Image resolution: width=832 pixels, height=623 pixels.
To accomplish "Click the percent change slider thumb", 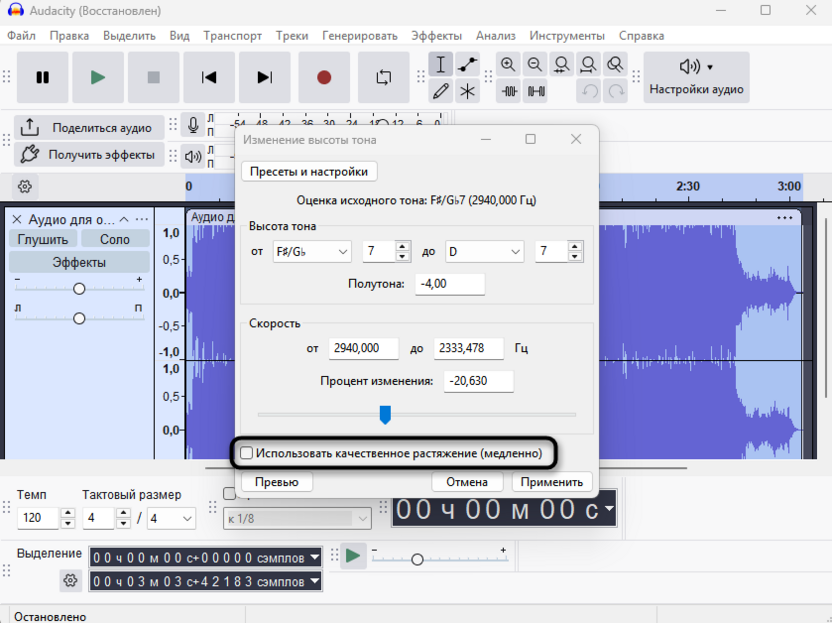I will [x=385, y=415].
